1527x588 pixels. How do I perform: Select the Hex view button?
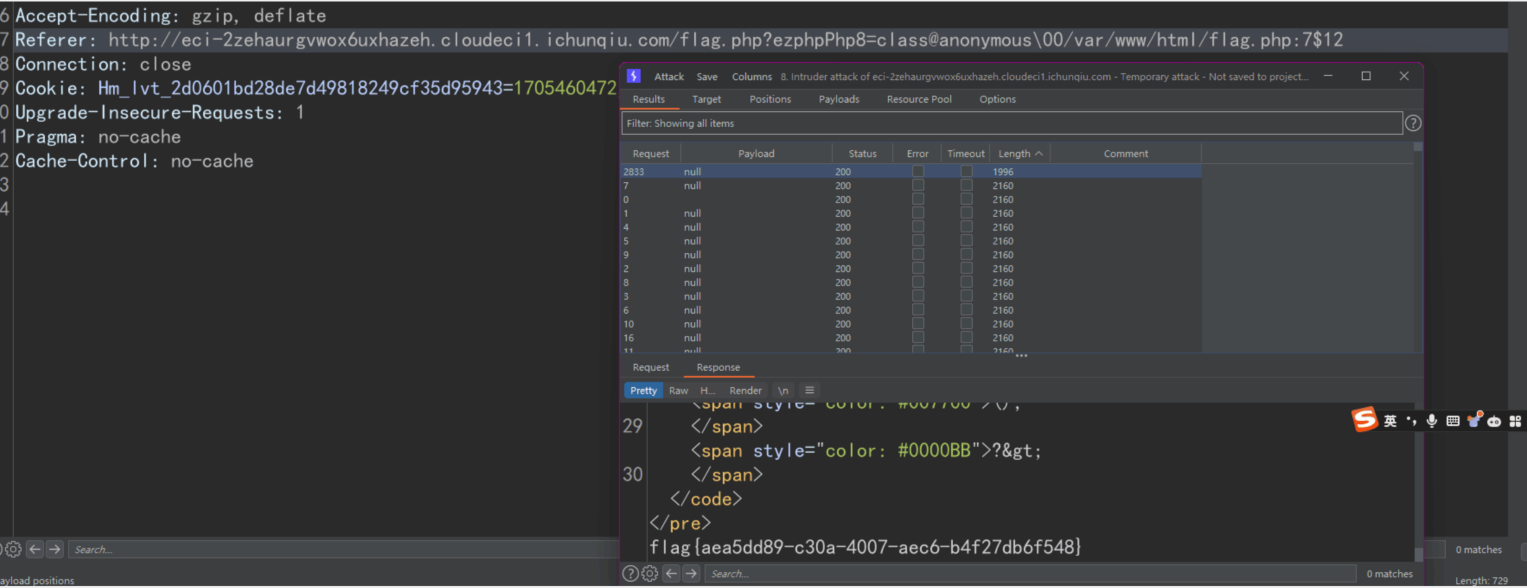(707, 390)
